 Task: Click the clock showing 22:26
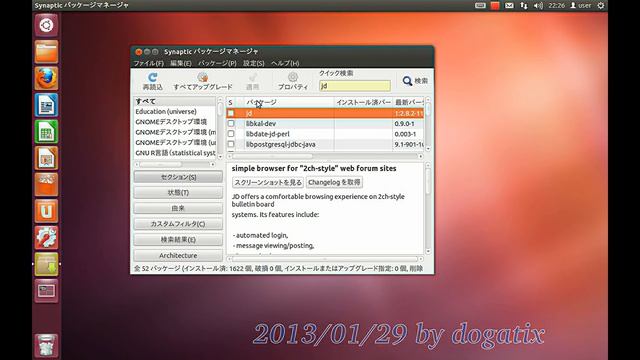click(557, 5)
